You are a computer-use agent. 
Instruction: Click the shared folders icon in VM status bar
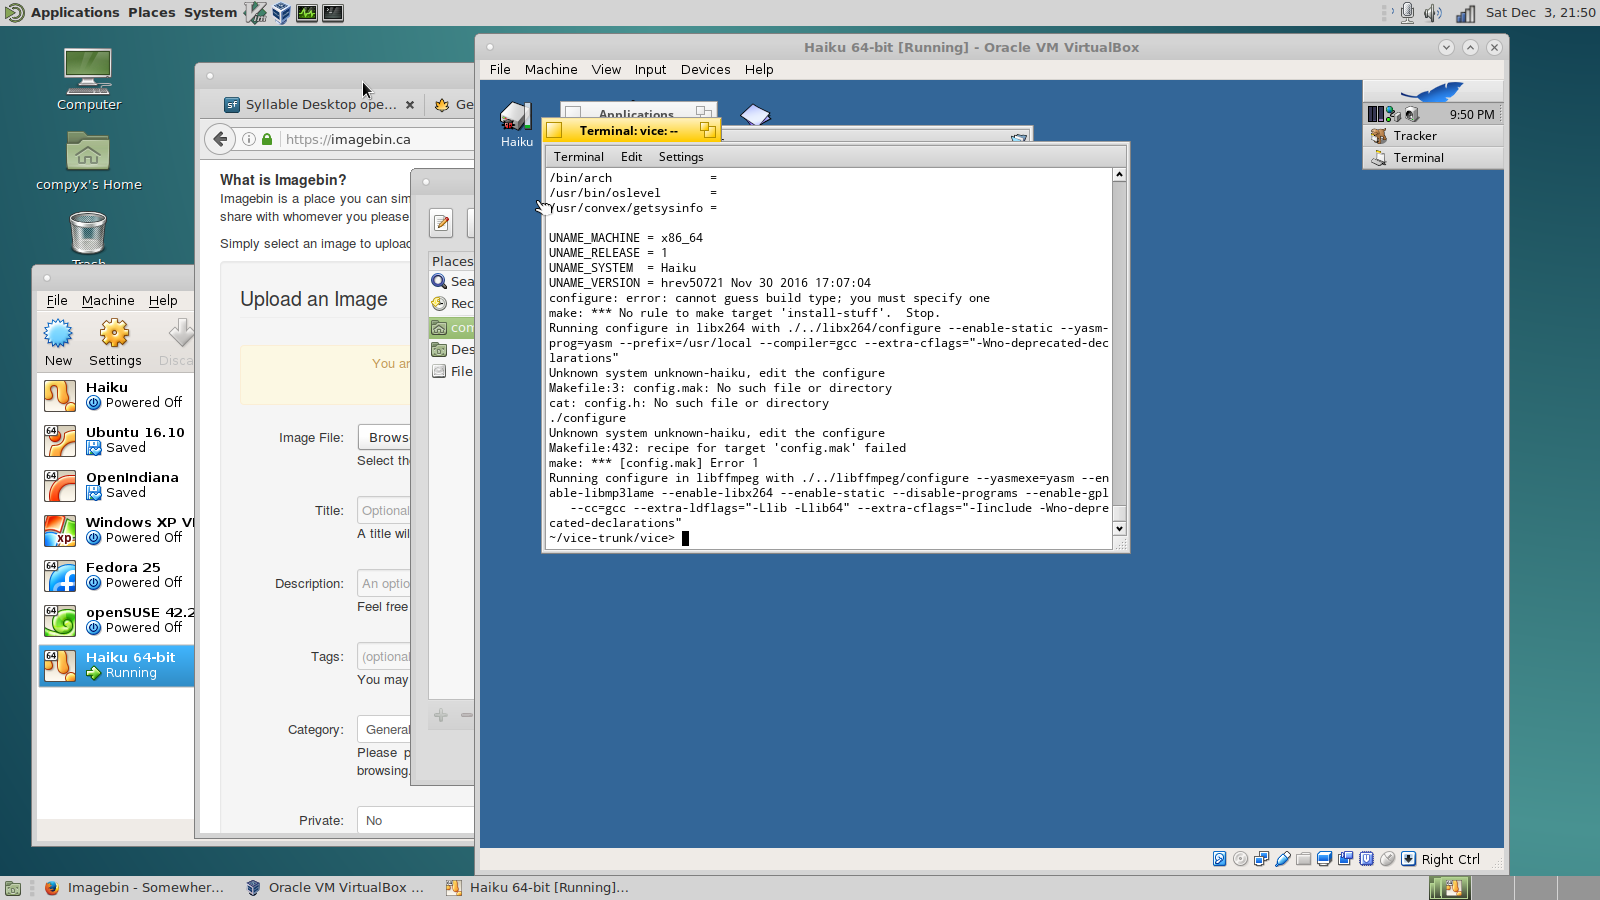coord(1303,859)
